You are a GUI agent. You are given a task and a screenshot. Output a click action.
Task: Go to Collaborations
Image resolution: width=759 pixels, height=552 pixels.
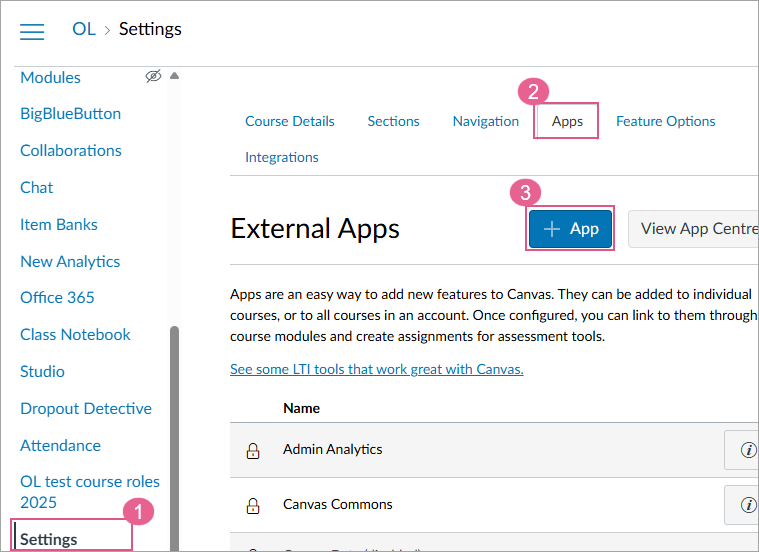tap(71, 151)
